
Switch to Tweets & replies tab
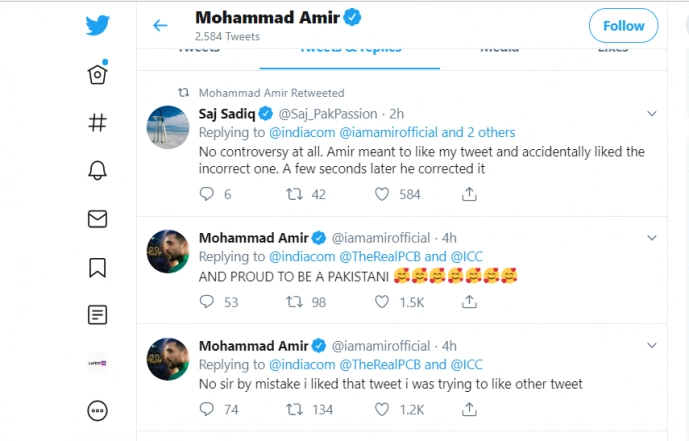tap(350, 48)
